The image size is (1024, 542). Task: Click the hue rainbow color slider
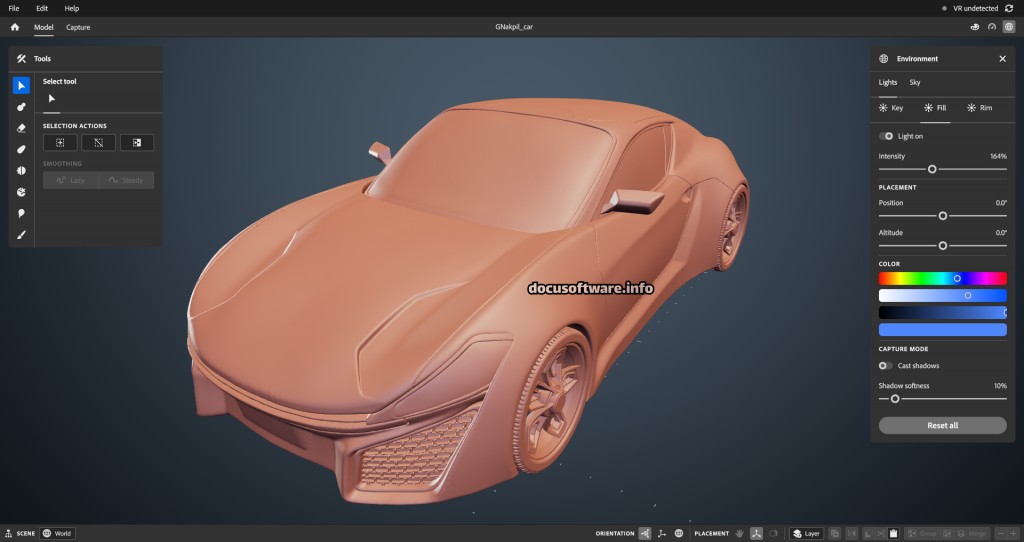(942, 278)
